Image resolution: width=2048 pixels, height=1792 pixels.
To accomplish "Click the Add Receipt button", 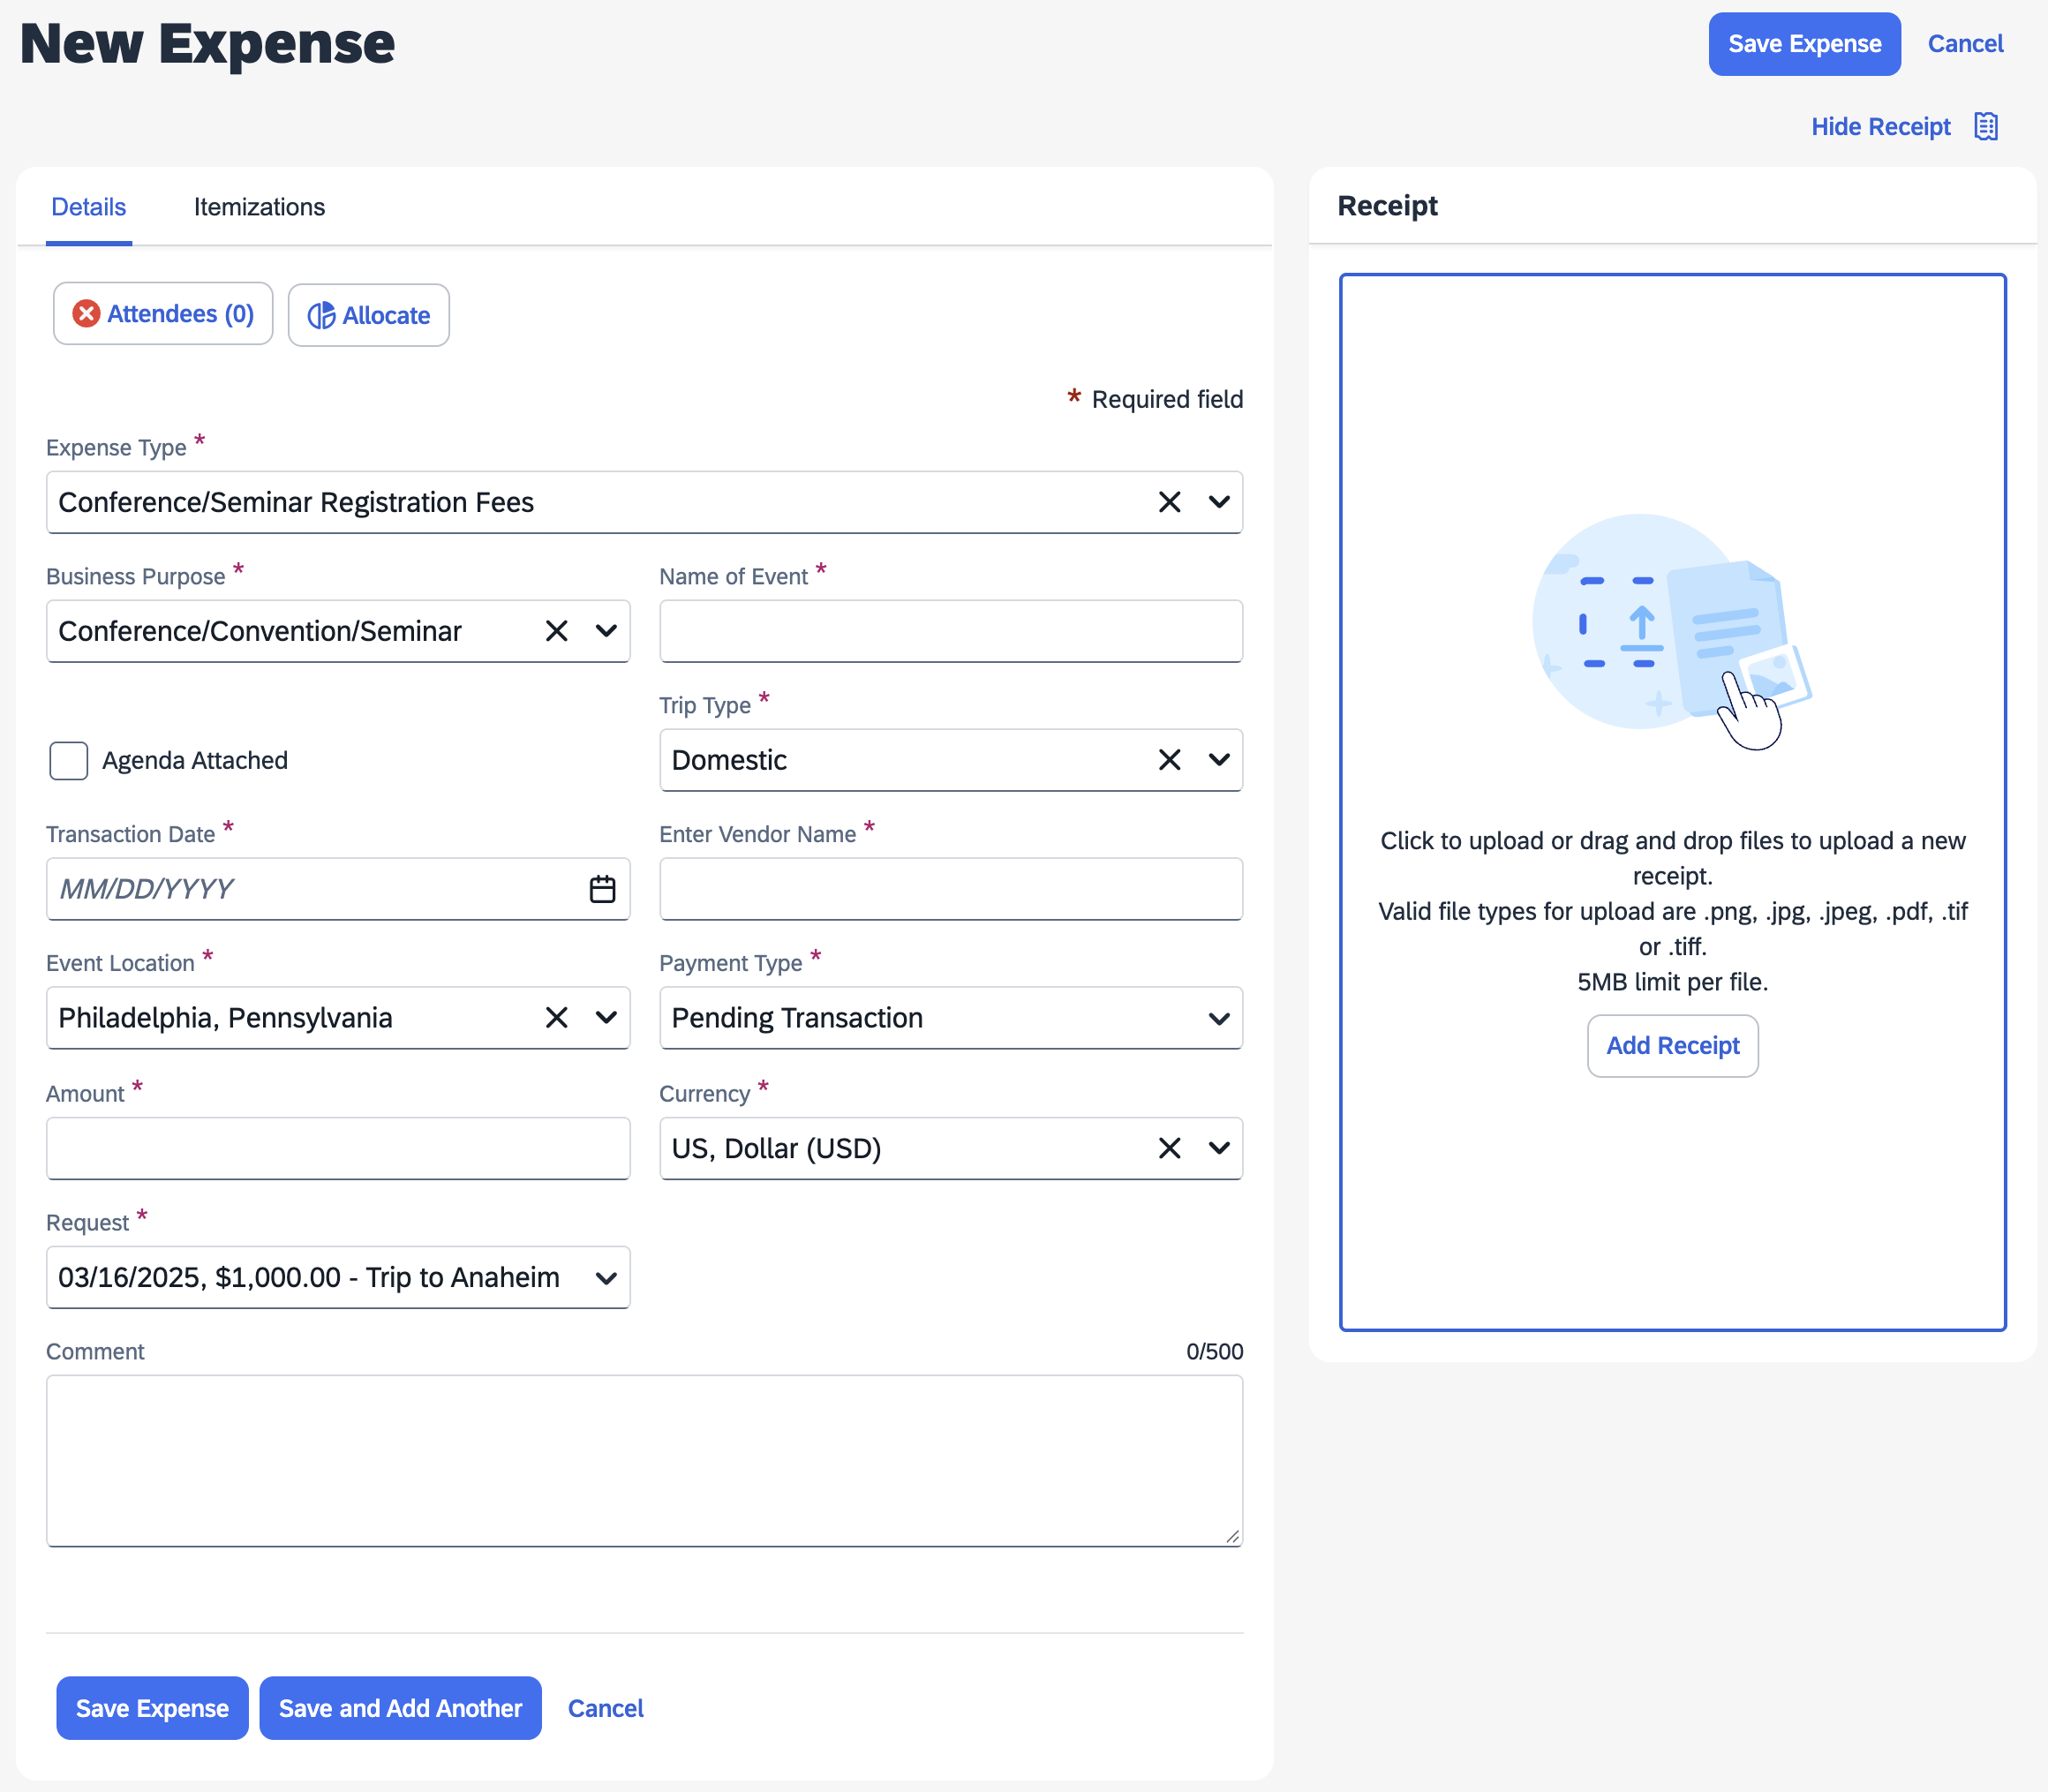I will 1672,1046.
